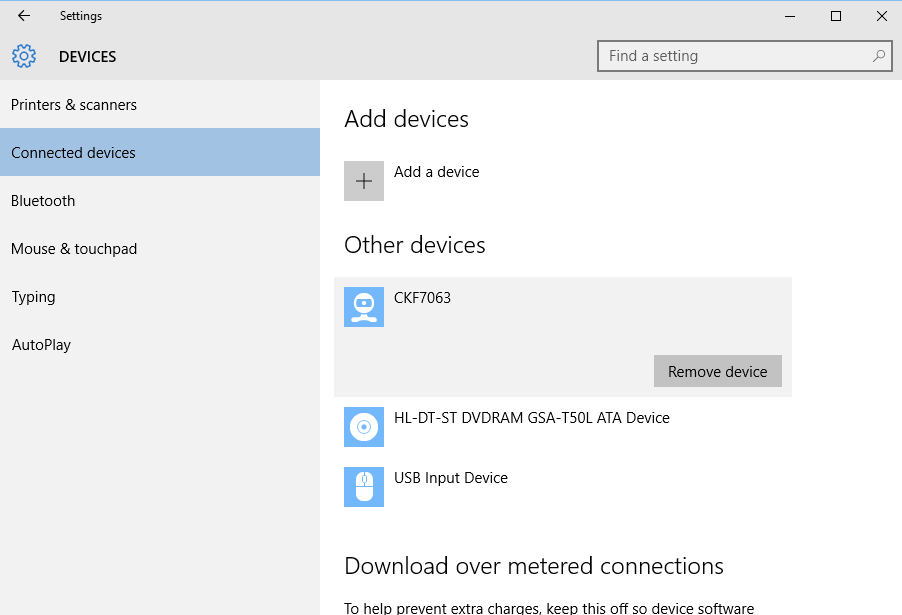902x615 pixels.
Task: Open AutoPlay settings
Action: click(x=160, y=344)
